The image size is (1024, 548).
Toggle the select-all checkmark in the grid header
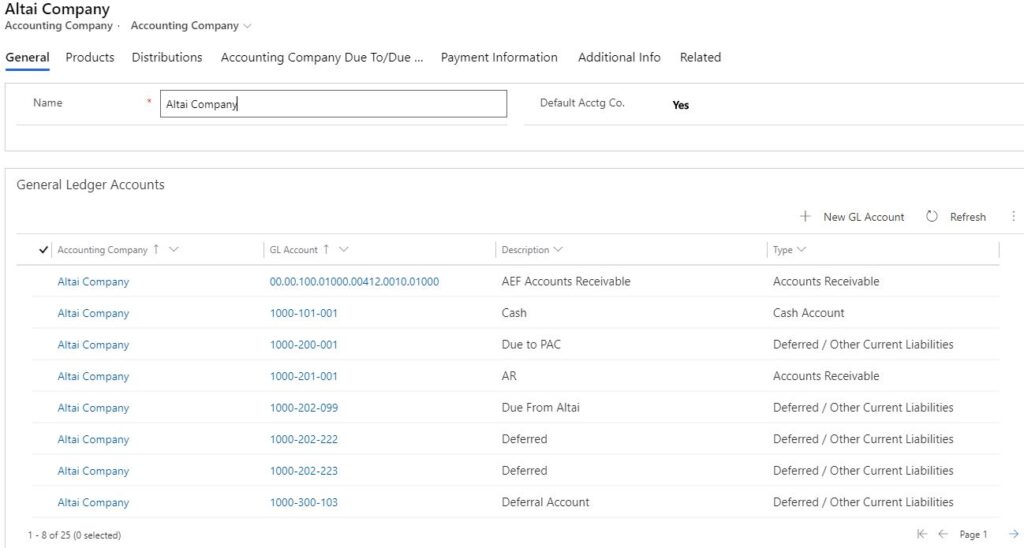point(43,250)
